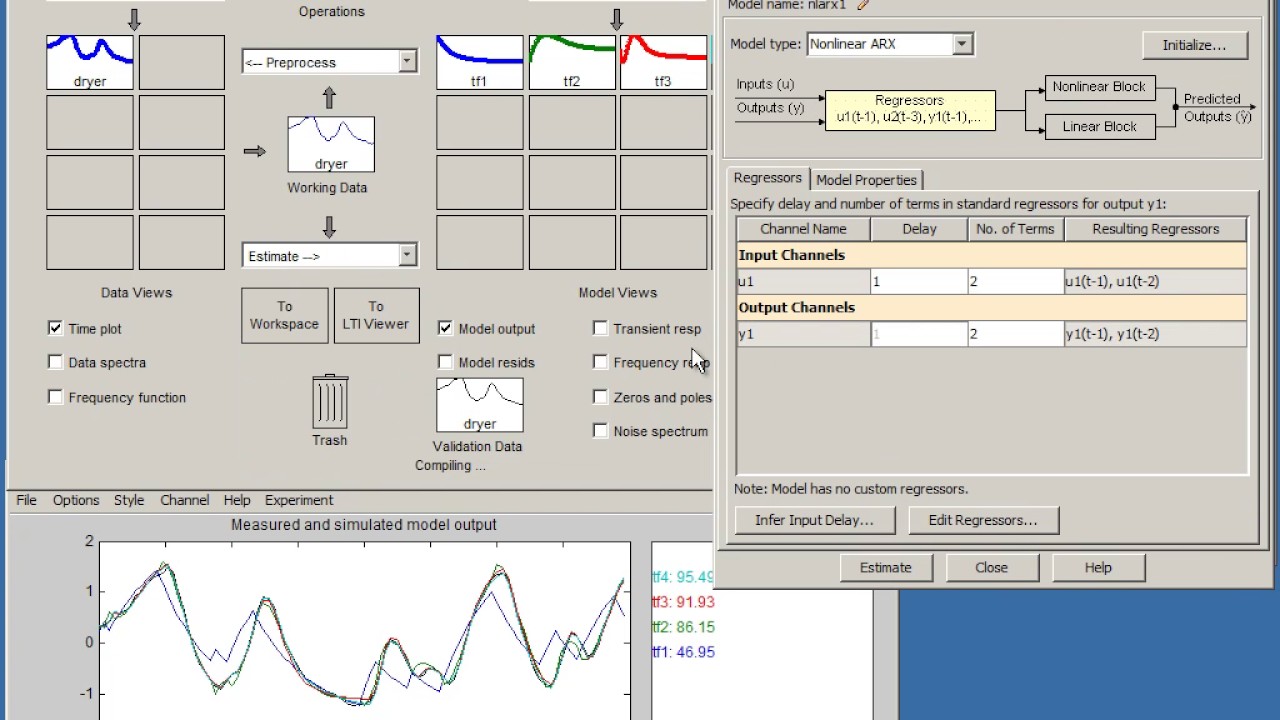Select the tf4 legend entry
The image size is (1280, 720).
(x=683, y=577)
